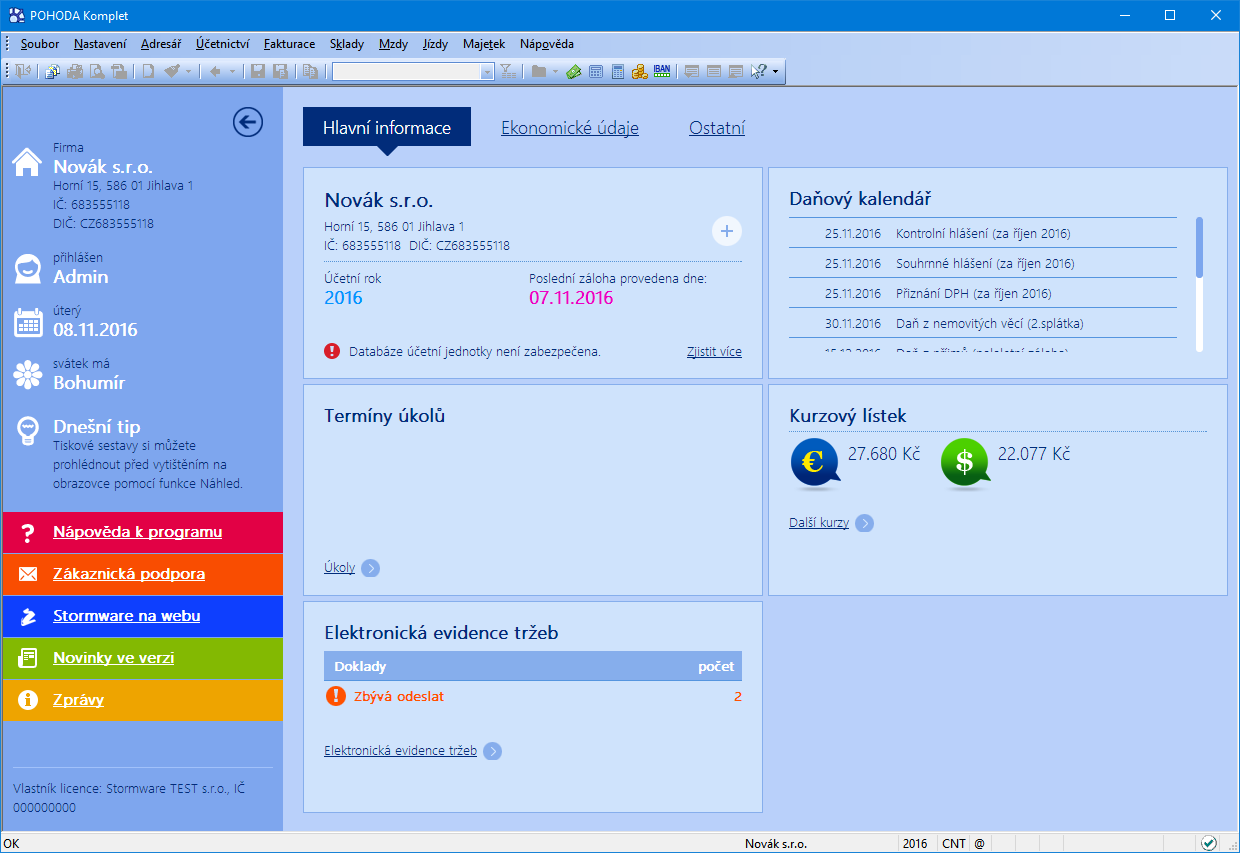1240x853 pixels.
Task: Click the Zbývá odeslat text row
Action: coord(533,696)
